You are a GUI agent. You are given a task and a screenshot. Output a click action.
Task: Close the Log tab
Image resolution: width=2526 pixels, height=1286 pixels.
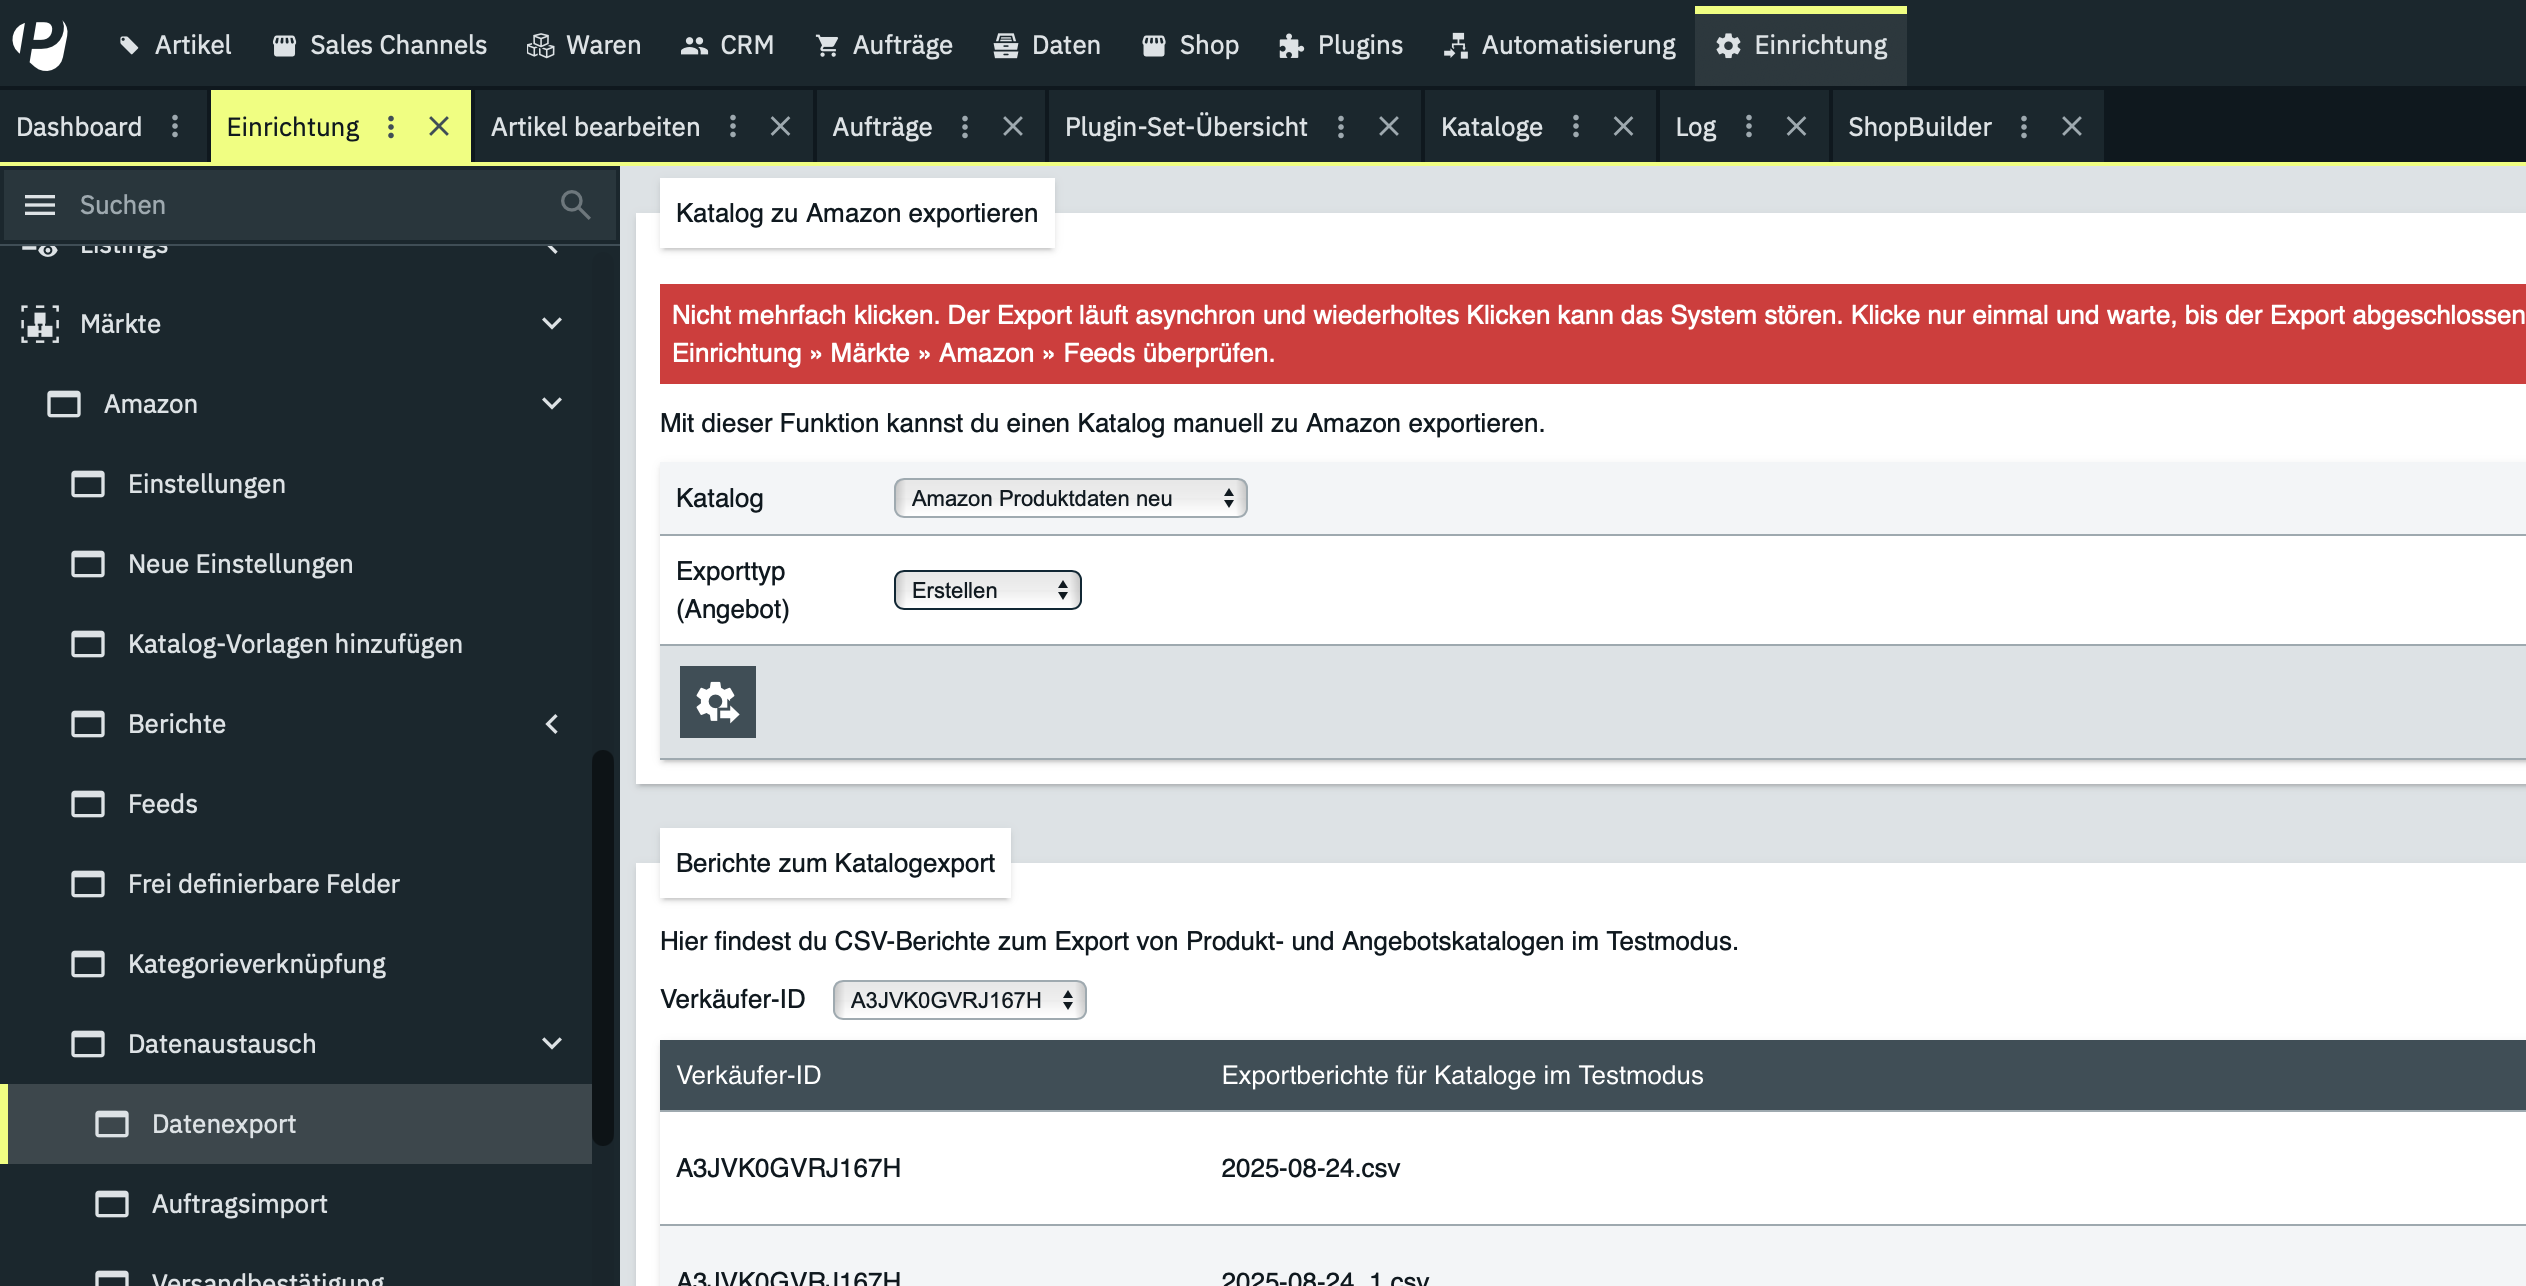click(1796, 126)
